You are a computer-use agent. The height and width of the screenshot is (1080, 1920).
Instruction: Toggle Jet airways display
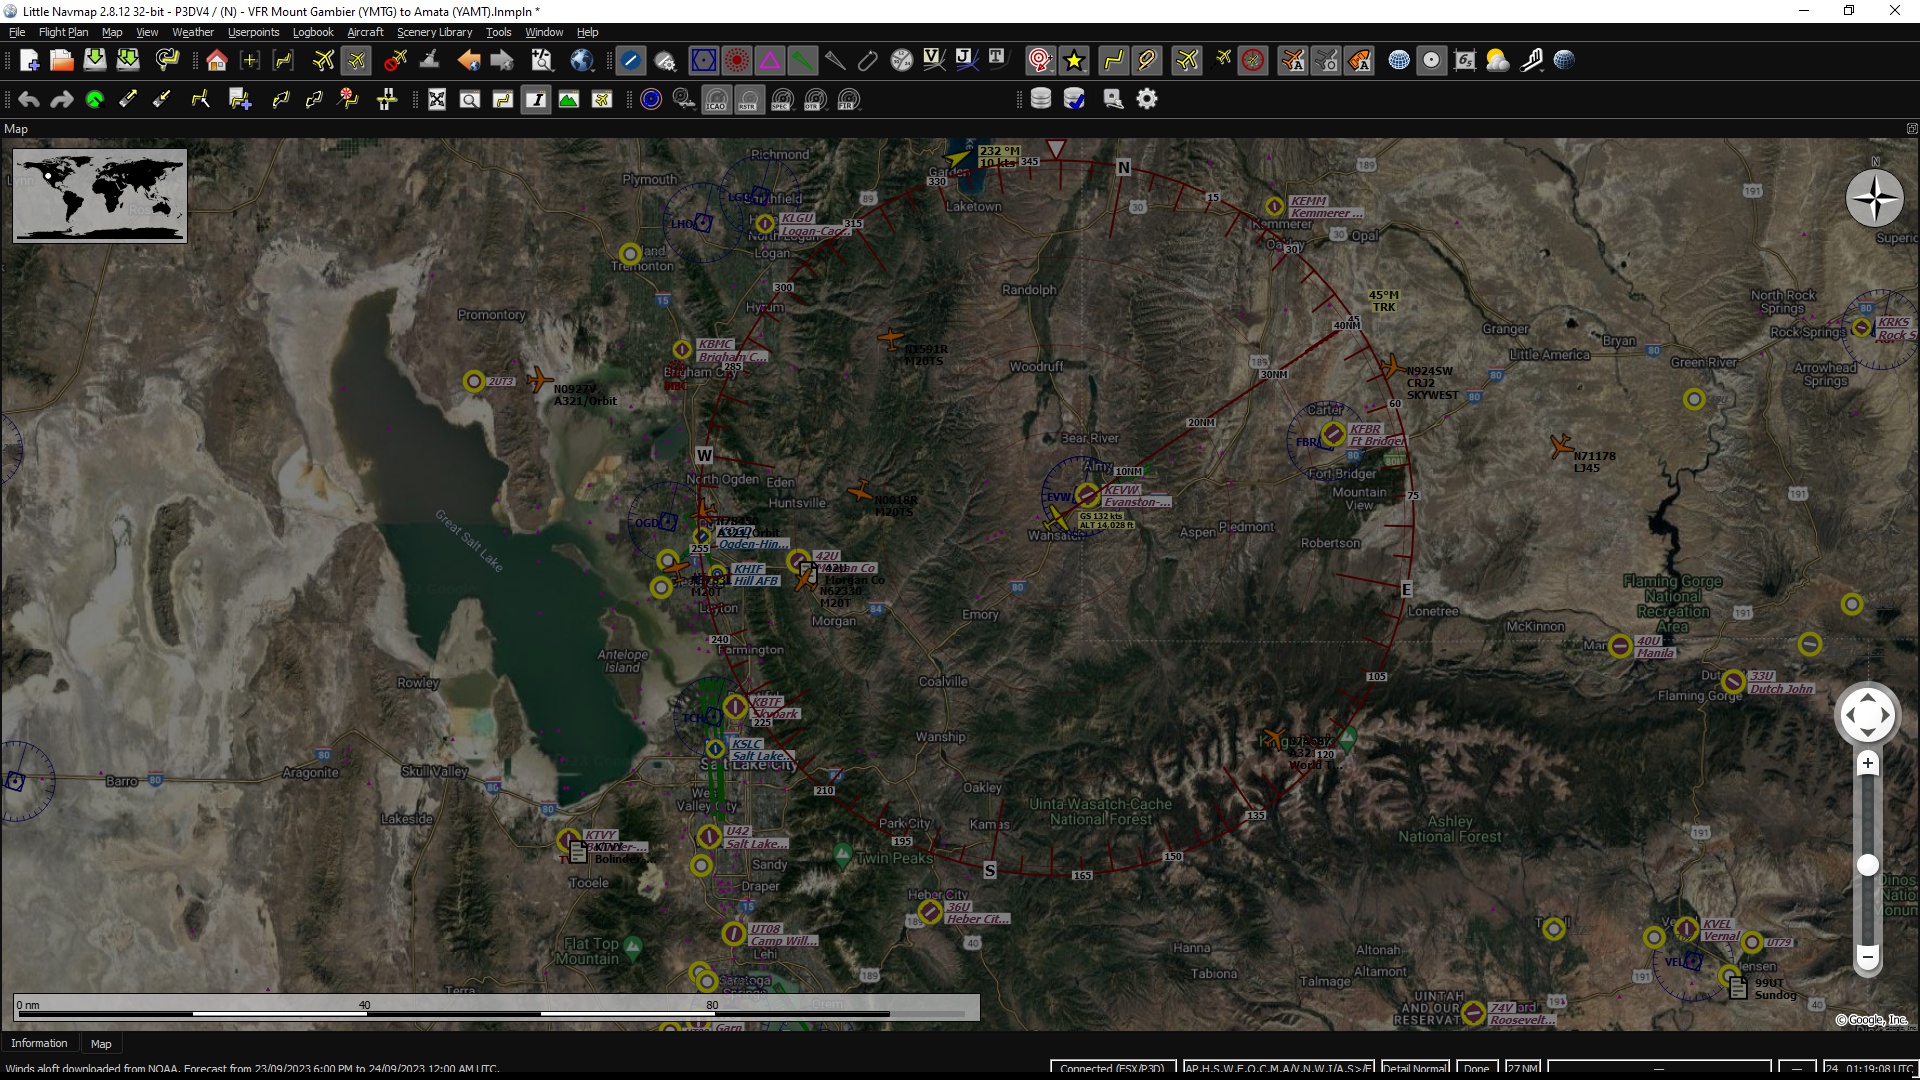[x=965, y=60]
